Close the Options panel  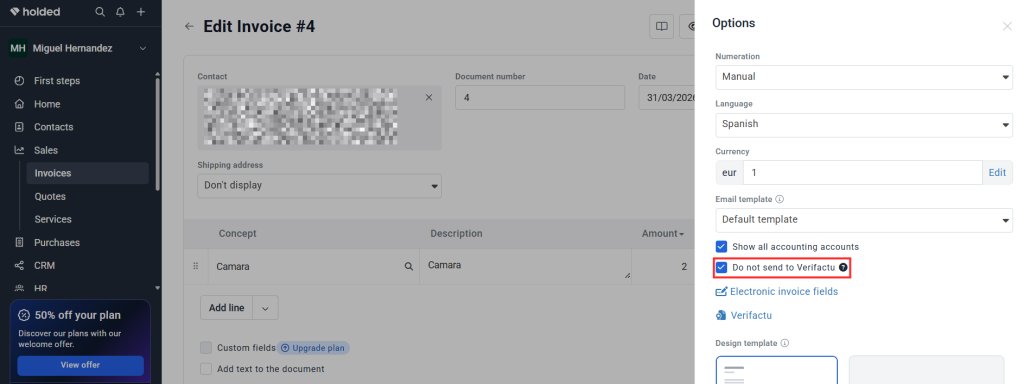[x=1007, y=27]
